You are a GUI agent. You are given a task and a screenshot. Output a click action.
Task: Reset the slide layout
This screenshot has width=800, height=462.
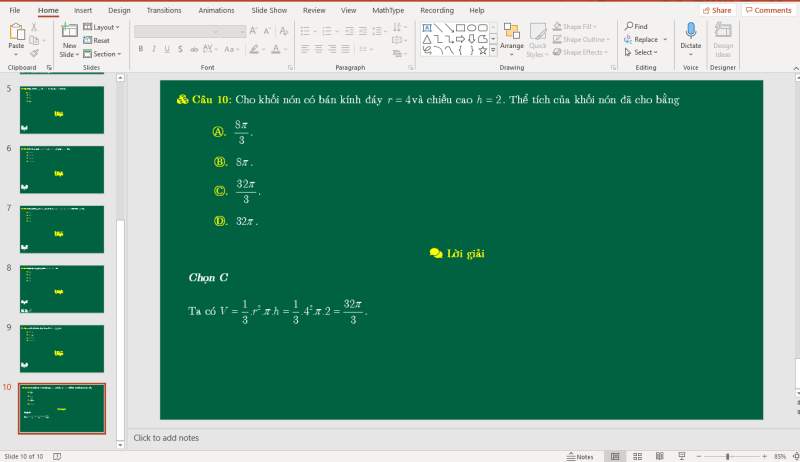(x=96, y=40)
